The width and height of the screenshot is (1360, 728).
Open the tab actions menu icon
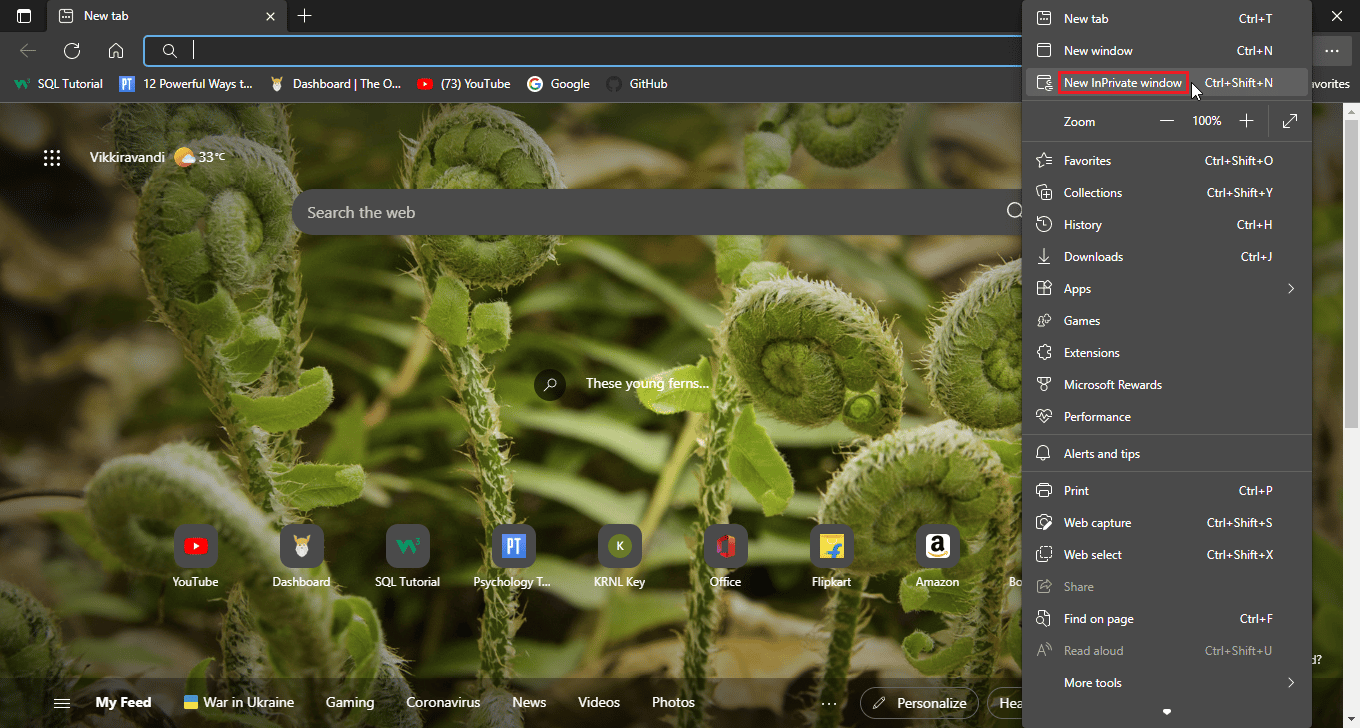(24, 16)
